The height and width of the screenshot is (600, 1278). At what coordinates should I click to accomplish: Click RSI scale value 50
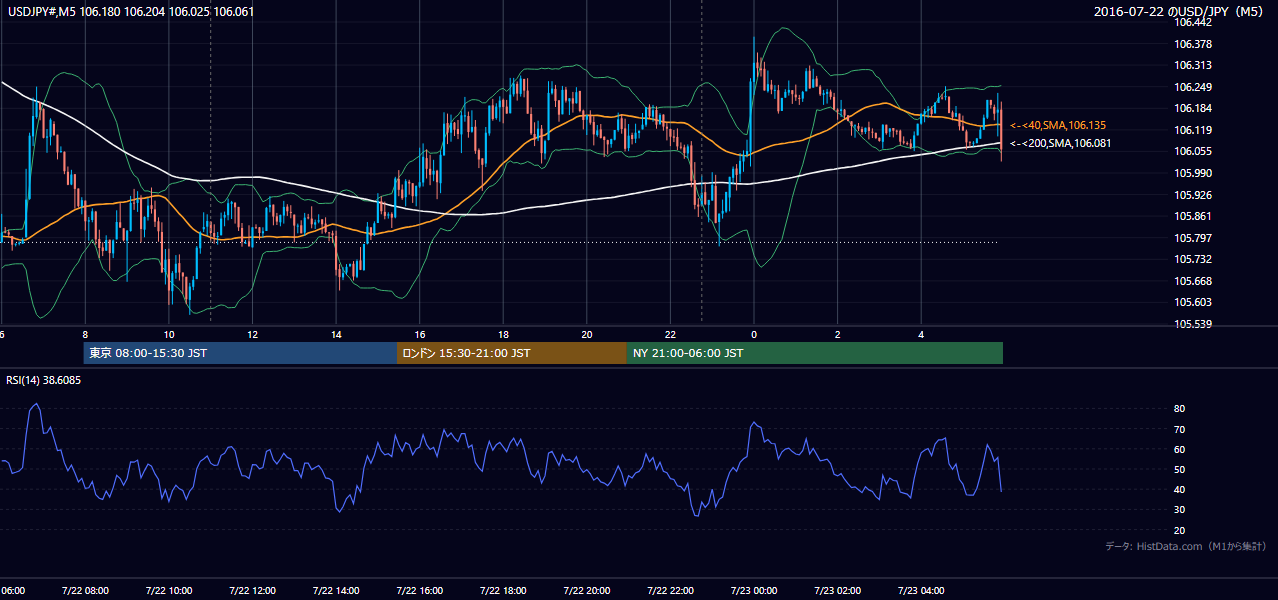1180,469
